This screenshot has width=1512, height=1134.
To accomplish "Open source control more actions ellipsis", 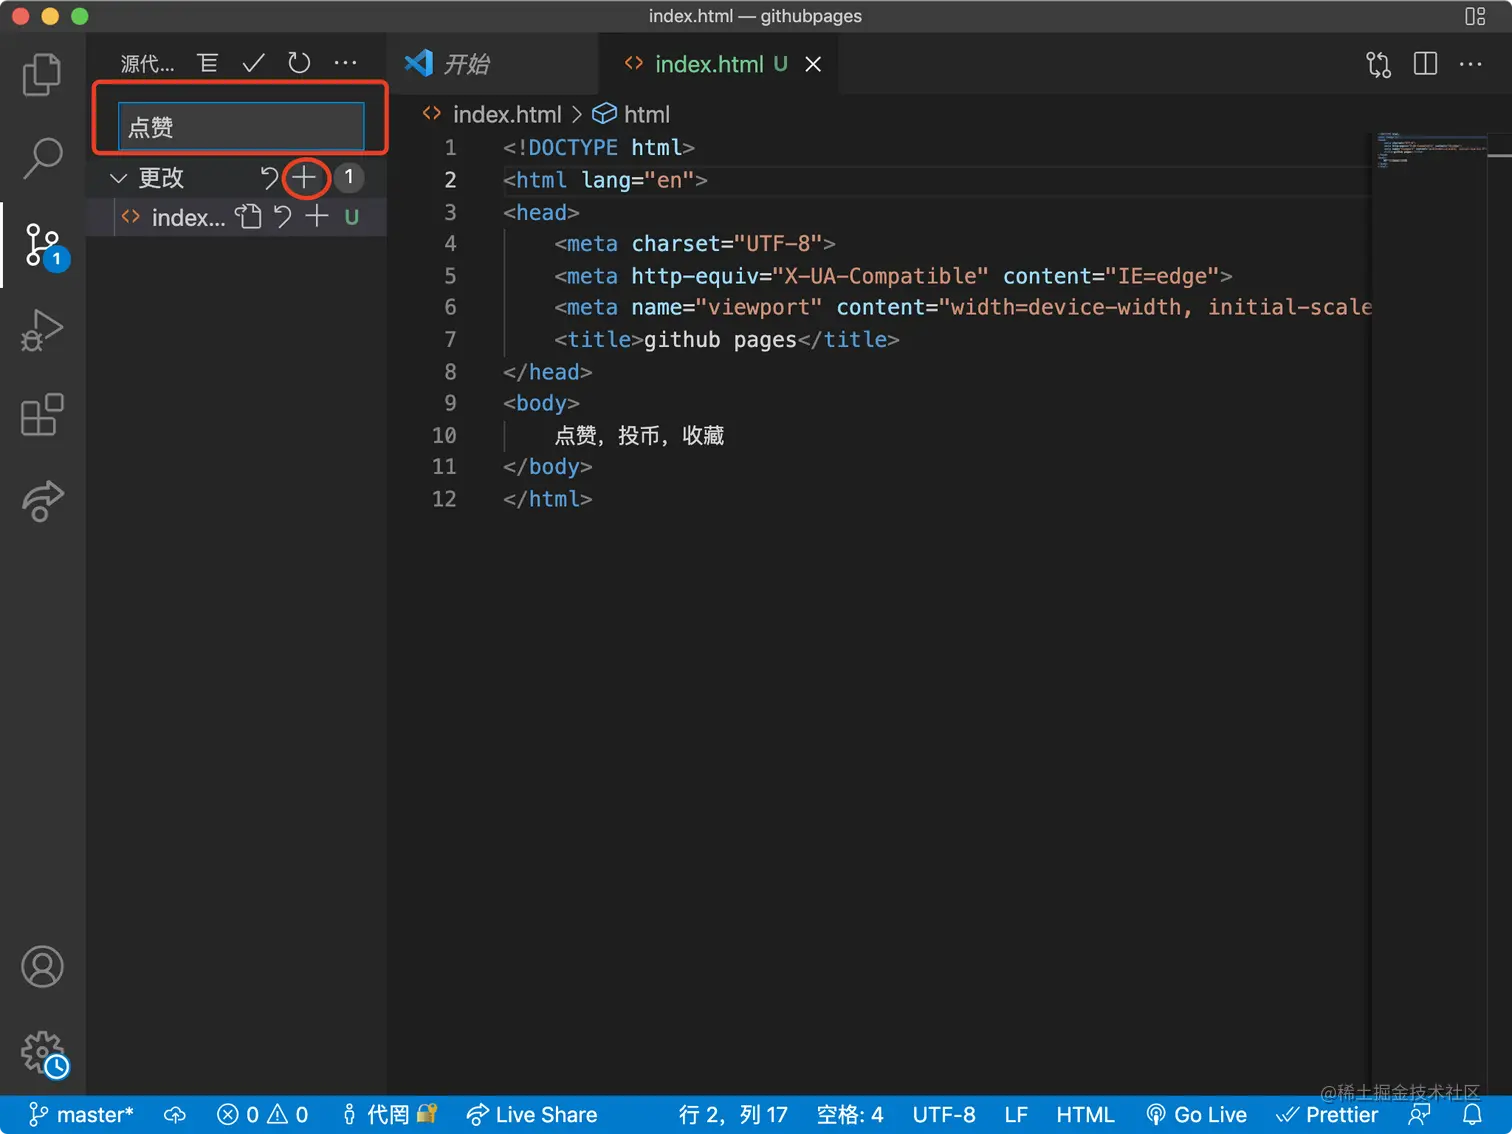I will (x=345, y=63).
